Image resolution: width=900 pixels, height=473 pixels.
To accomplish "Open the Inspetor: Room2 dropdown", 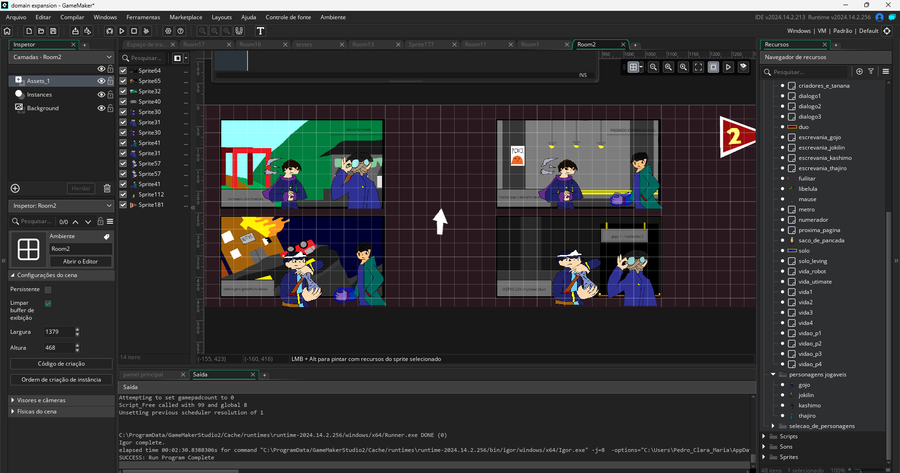I will click(61, 206).
